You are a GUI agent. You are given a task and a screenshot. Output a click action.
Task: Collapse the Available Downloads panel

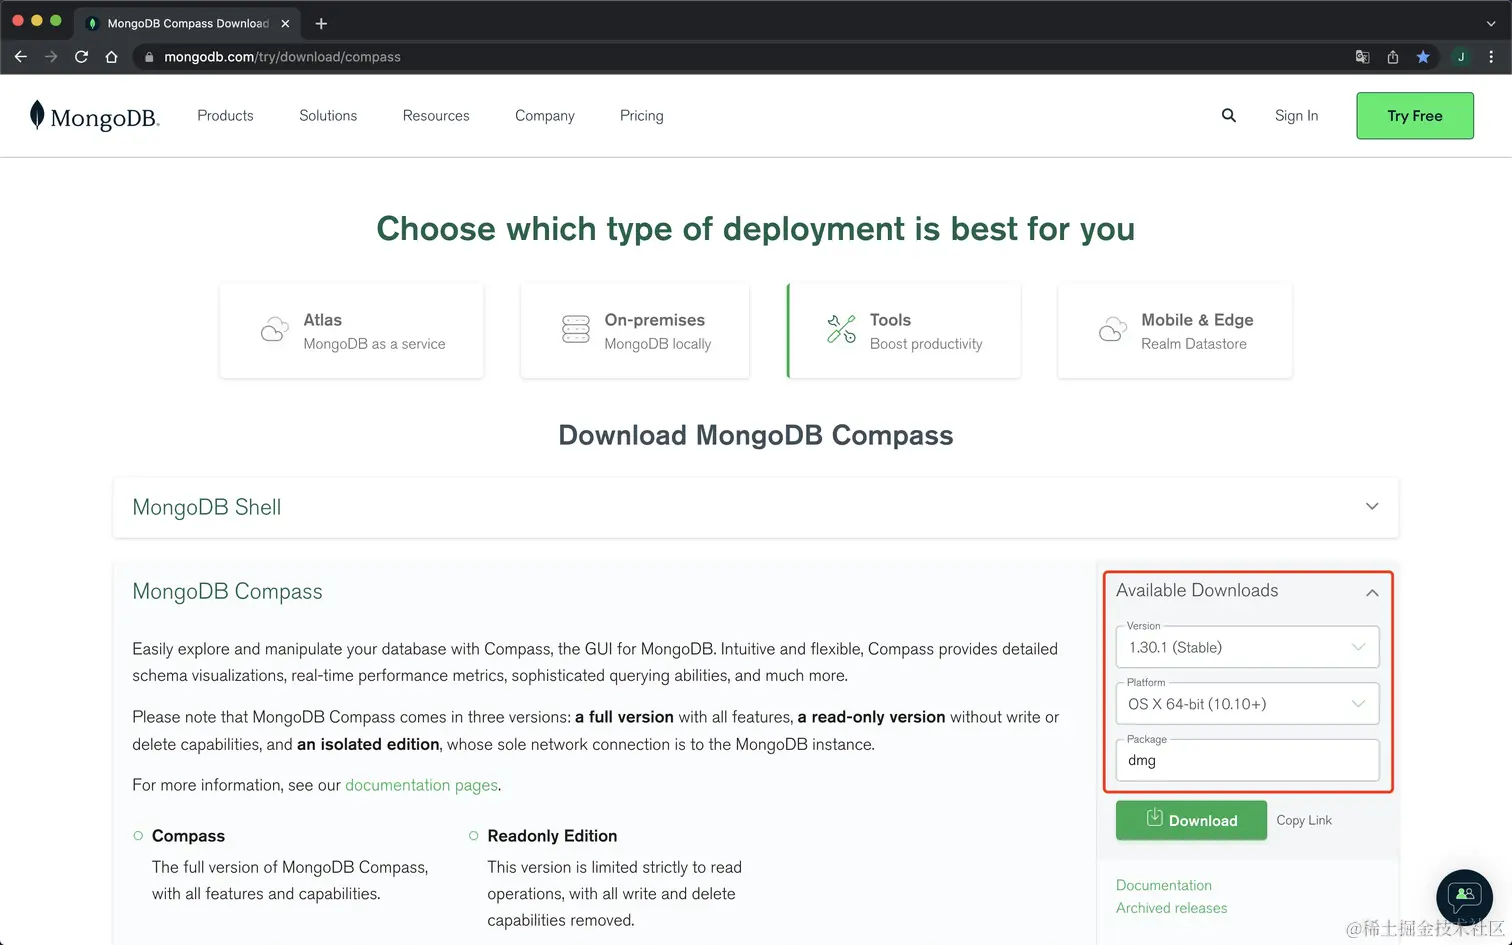pos(1372,592)
